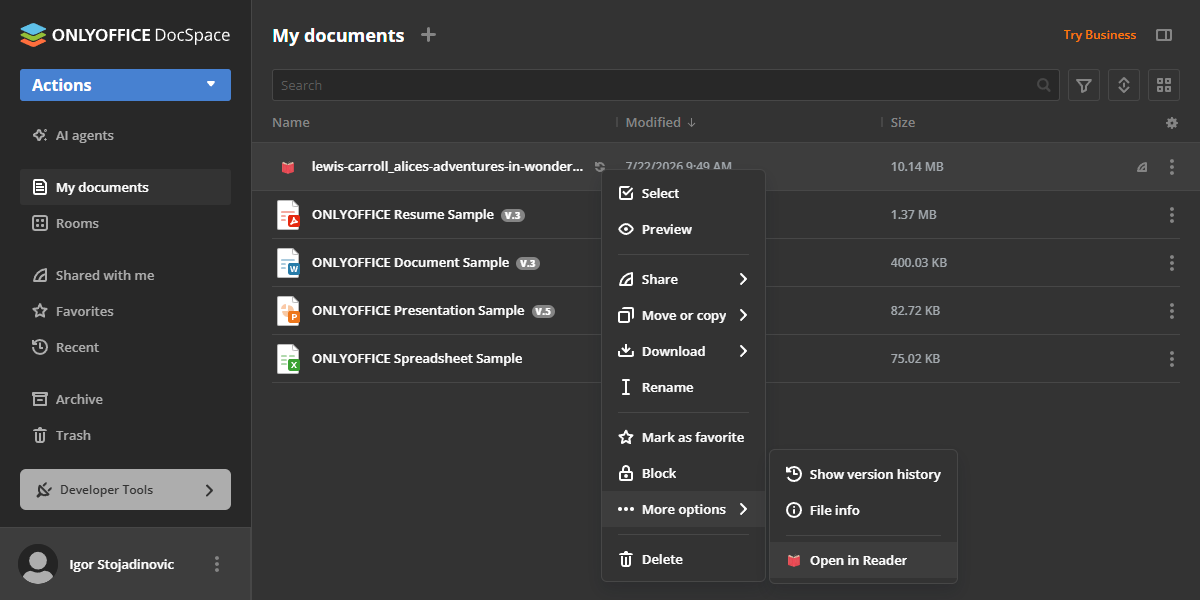Open the Actions dropdown button
This screenshot has height=600, width=1200.
coord(125,85)
